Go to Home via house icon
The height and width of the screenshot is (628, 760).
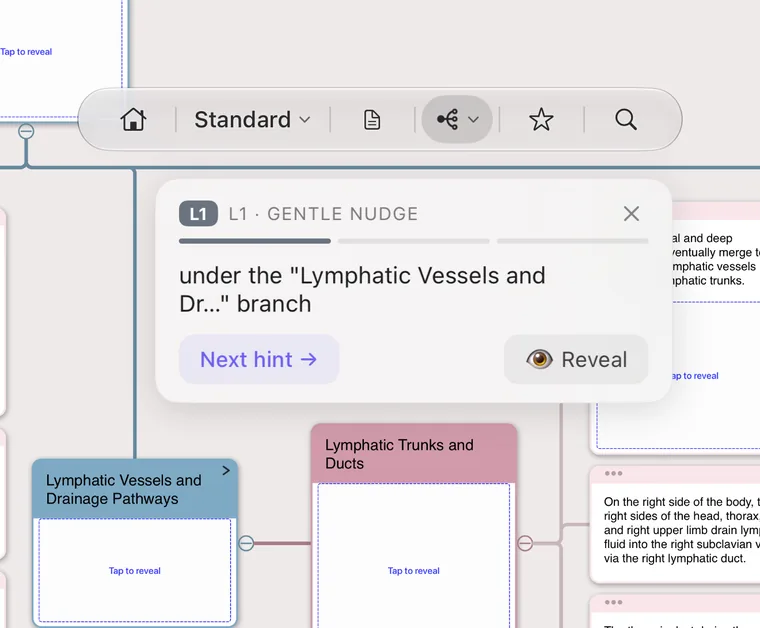tap(133, 119)
